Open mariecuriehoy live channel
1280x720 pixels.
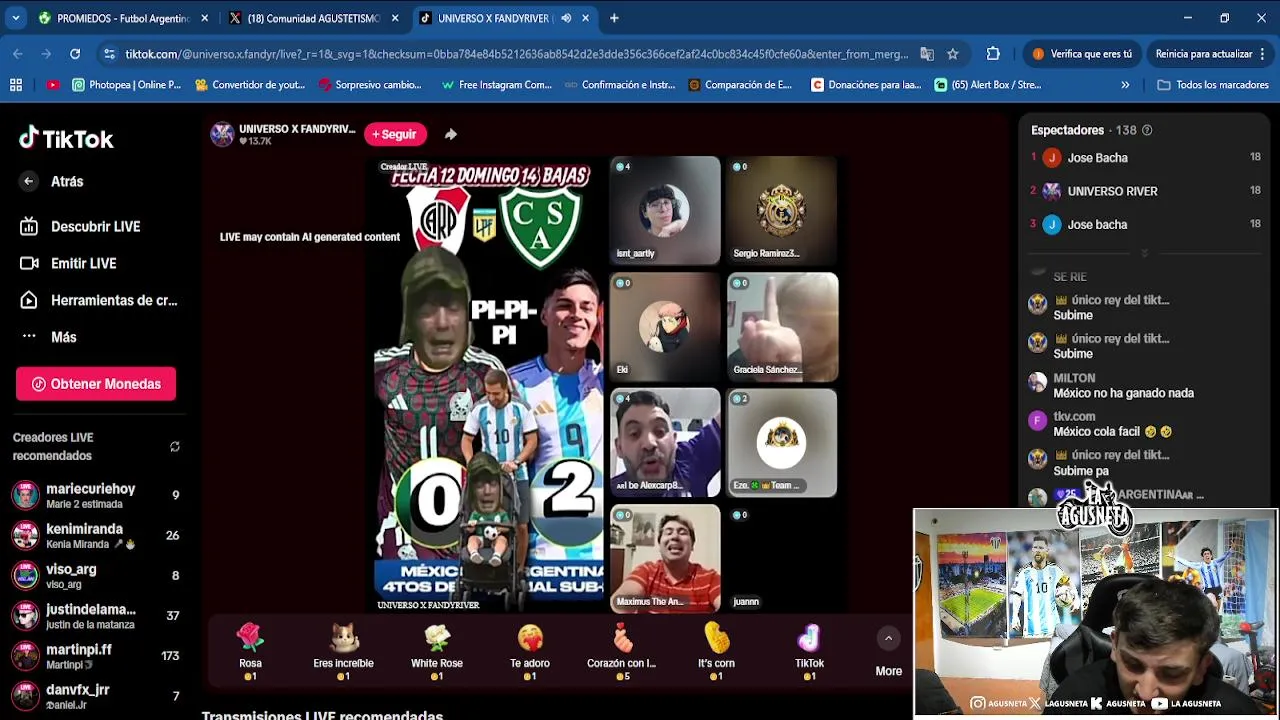coord(96,496)
